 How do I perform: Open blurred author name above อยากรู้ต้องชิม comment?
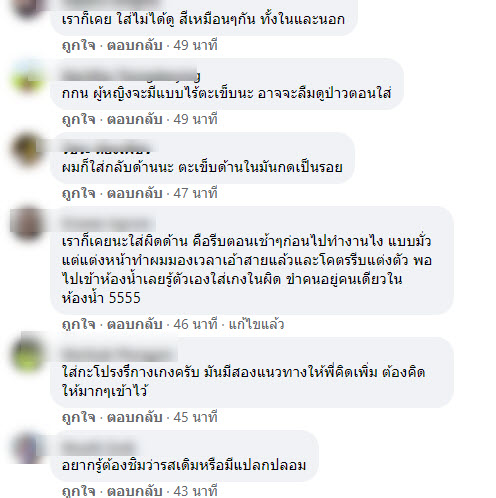pos(99,447)
